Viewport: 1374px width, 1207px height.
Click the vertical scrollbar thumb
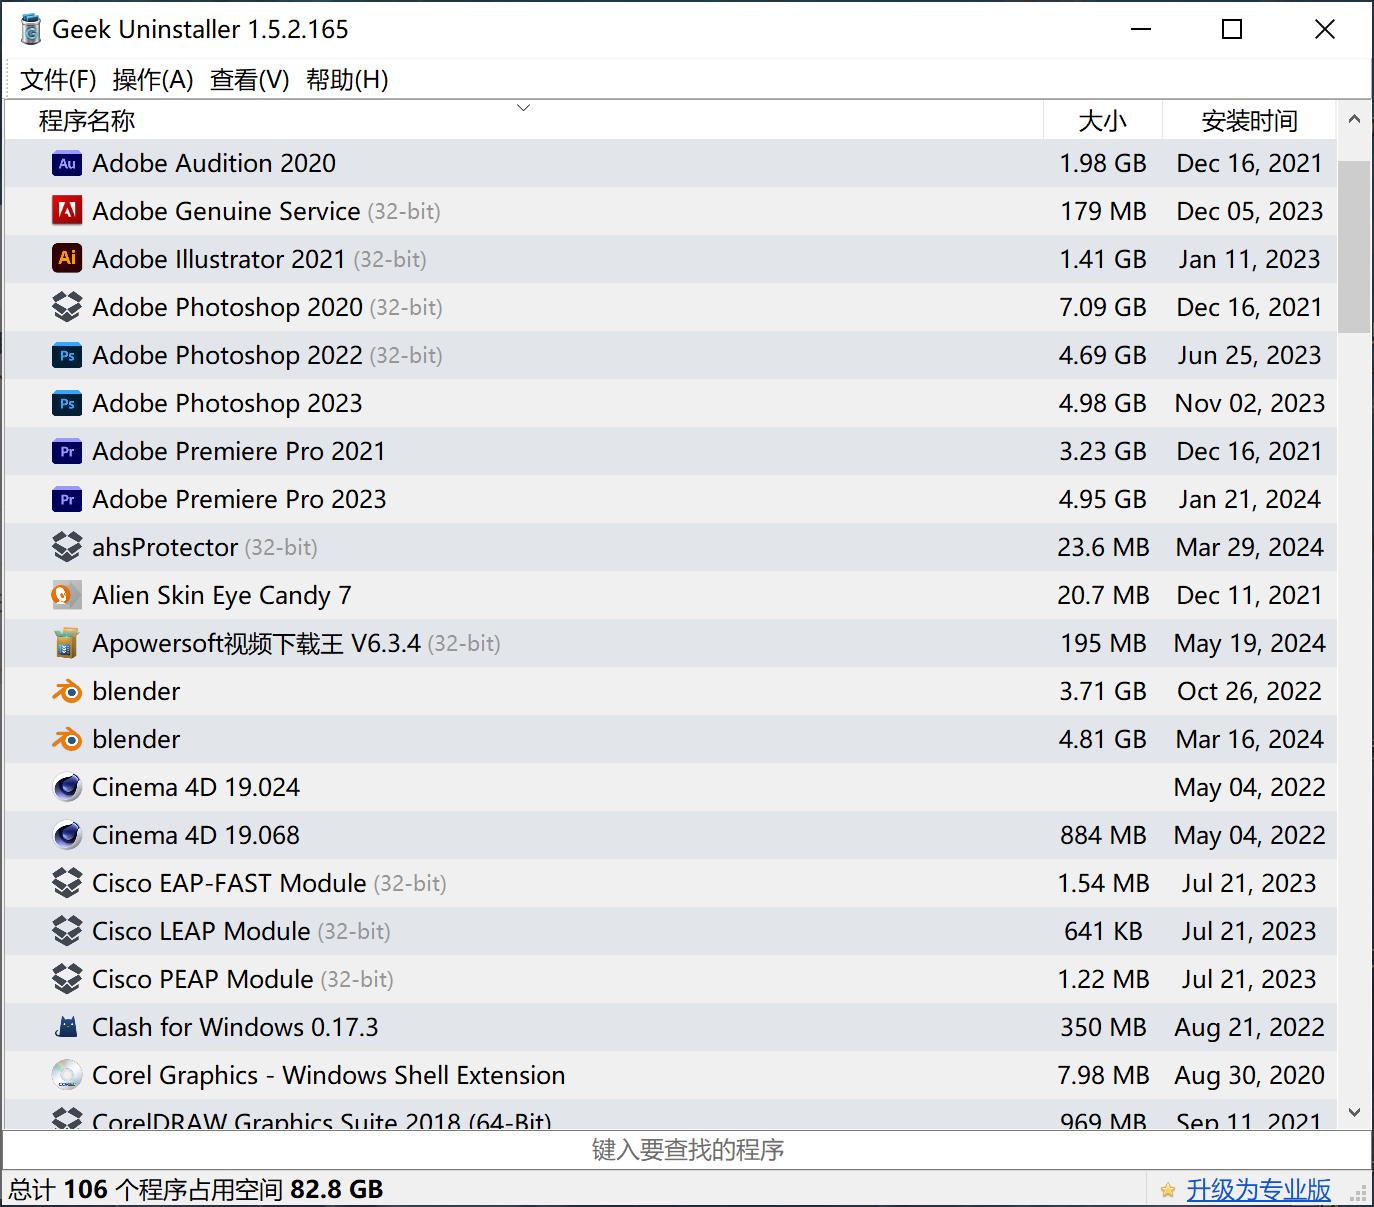1354,246
